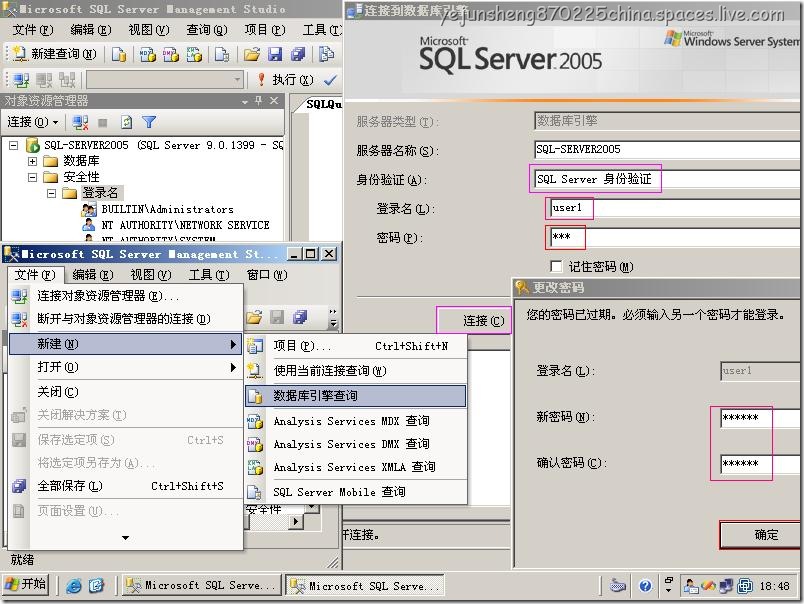Click the New Query (新建查询) toolbar button
The width and height of the screenshot is (804, 604).
pos(54,54)
